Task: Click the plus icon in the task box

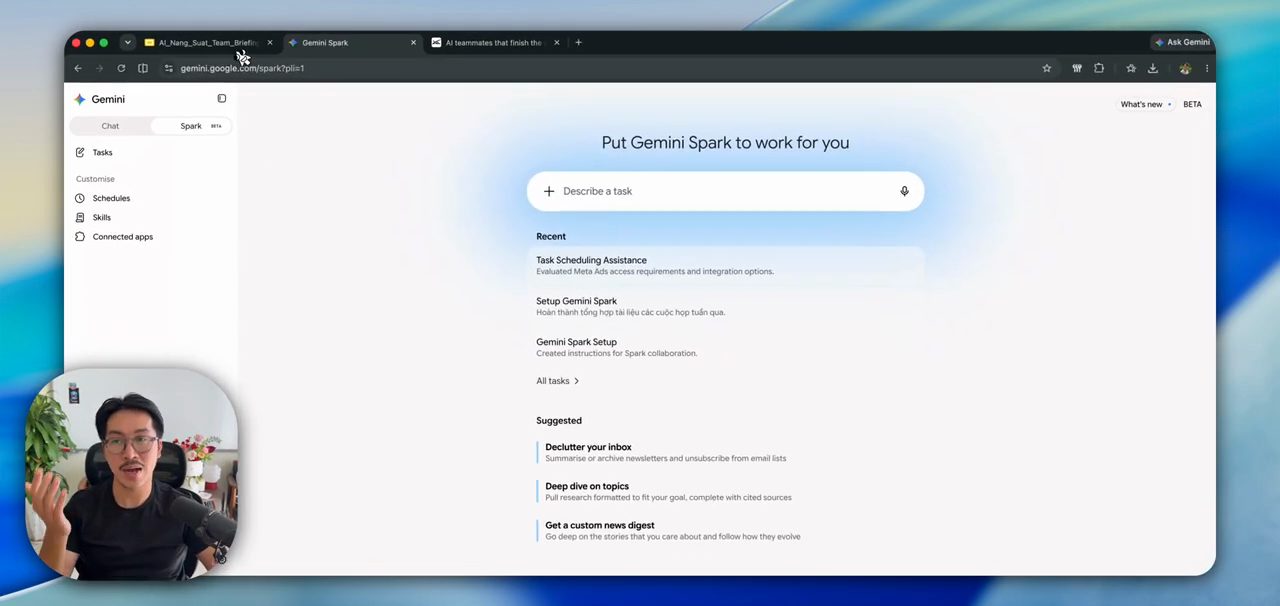Action: pos(549,191)
